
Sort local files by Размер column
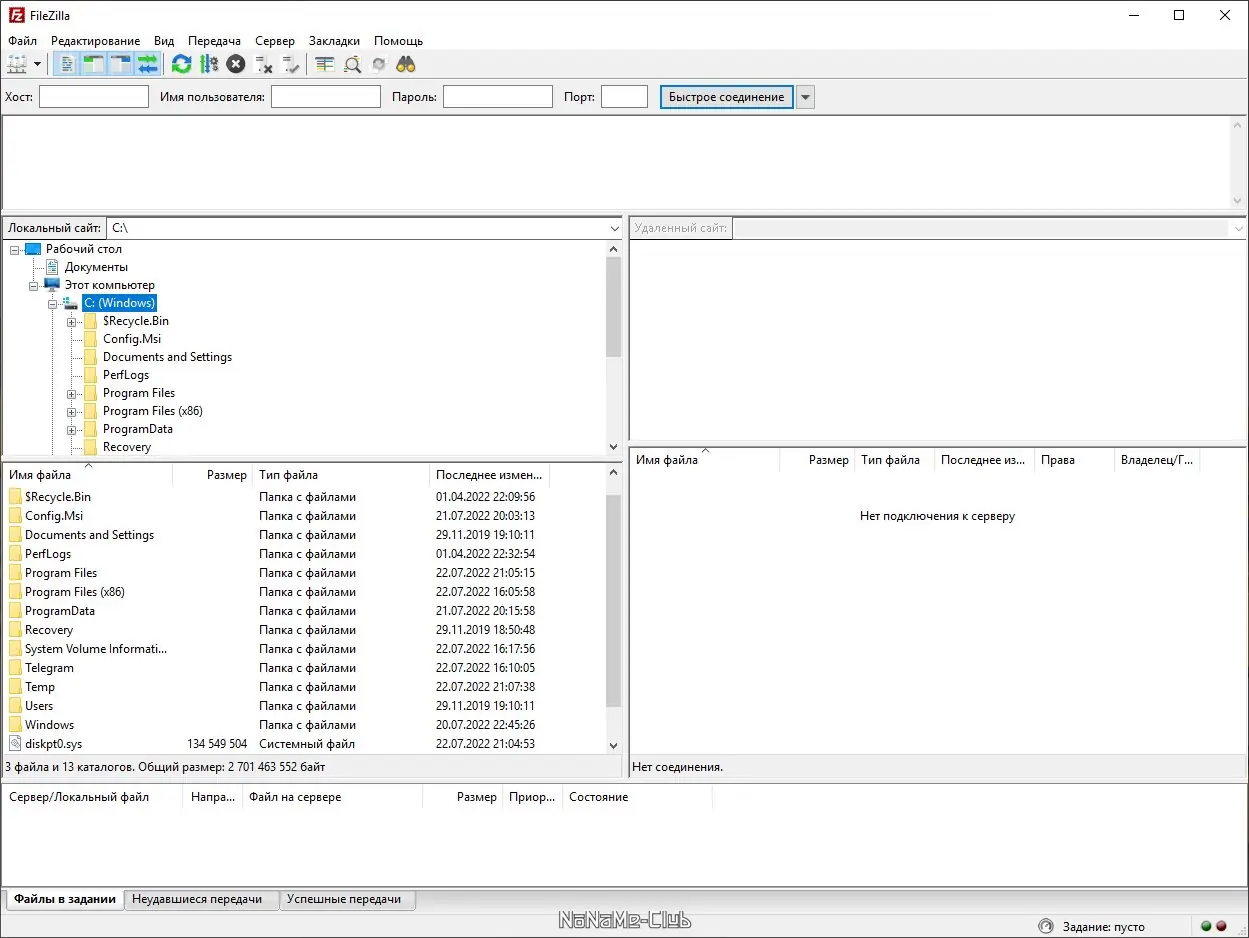pyautogui.click(x=212, y=475)
